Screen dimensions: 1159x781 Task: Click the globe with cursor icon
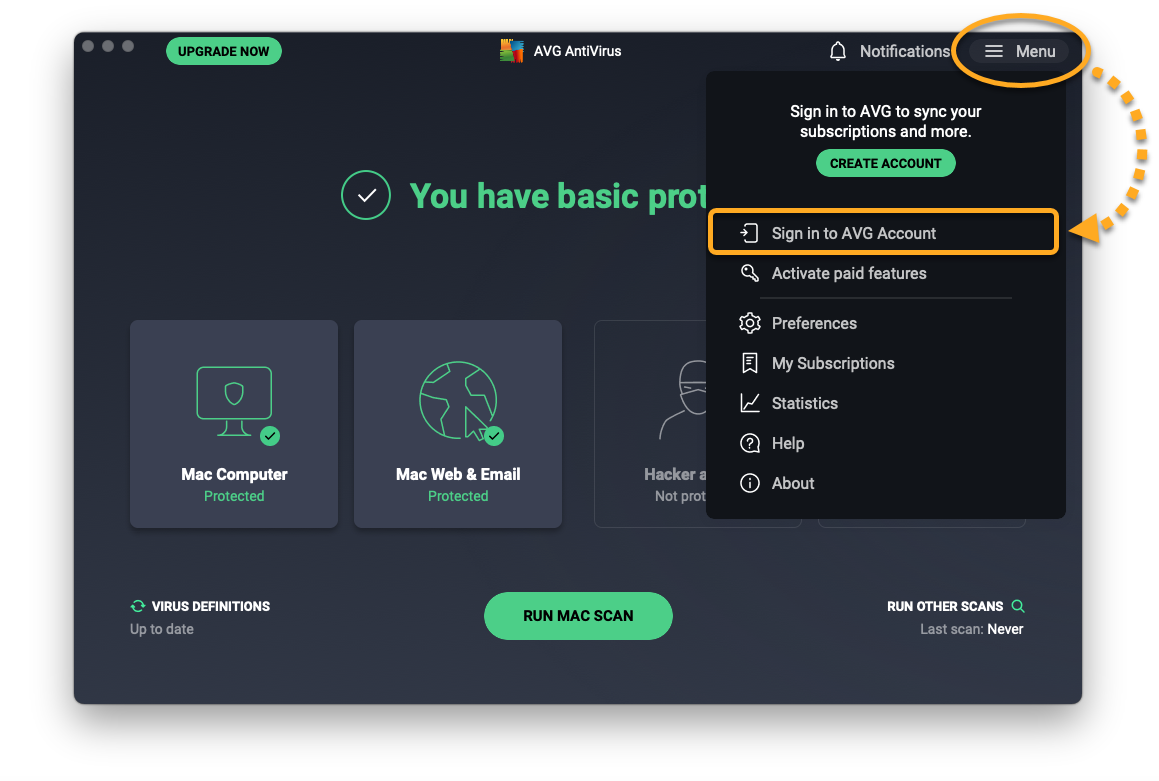tap(458, 401)
